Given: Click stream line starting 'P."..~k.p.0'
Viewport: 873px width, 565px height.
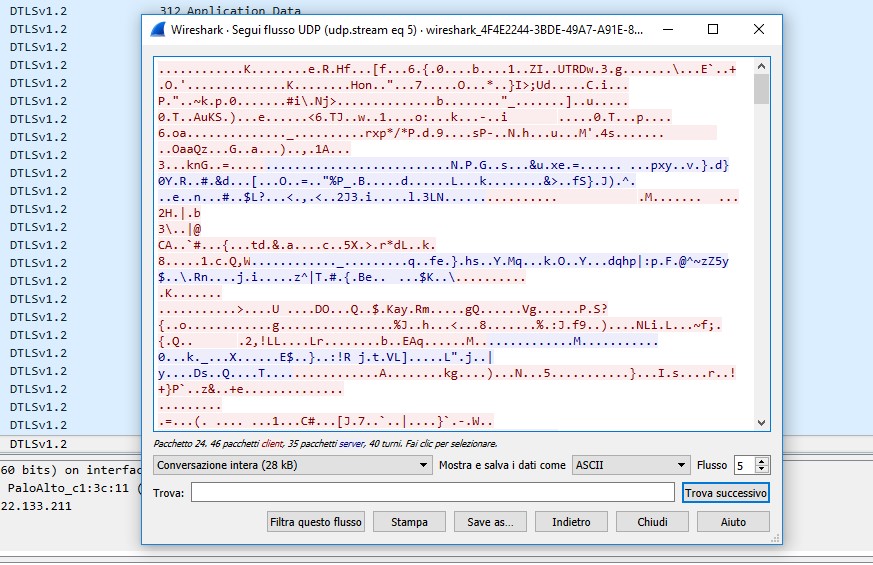Looking at the screenshot, I should click(393, 101).
